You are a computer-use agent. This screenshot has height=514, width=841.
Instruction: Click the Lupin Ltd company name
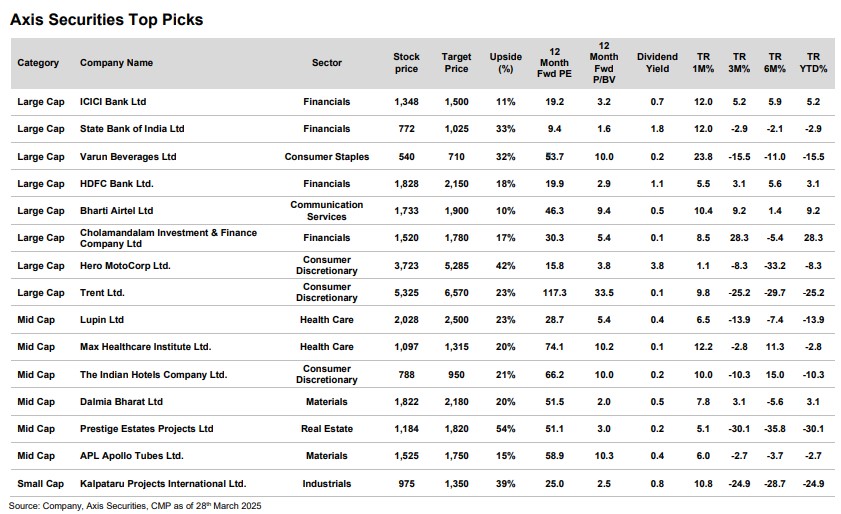click(102, 320)
